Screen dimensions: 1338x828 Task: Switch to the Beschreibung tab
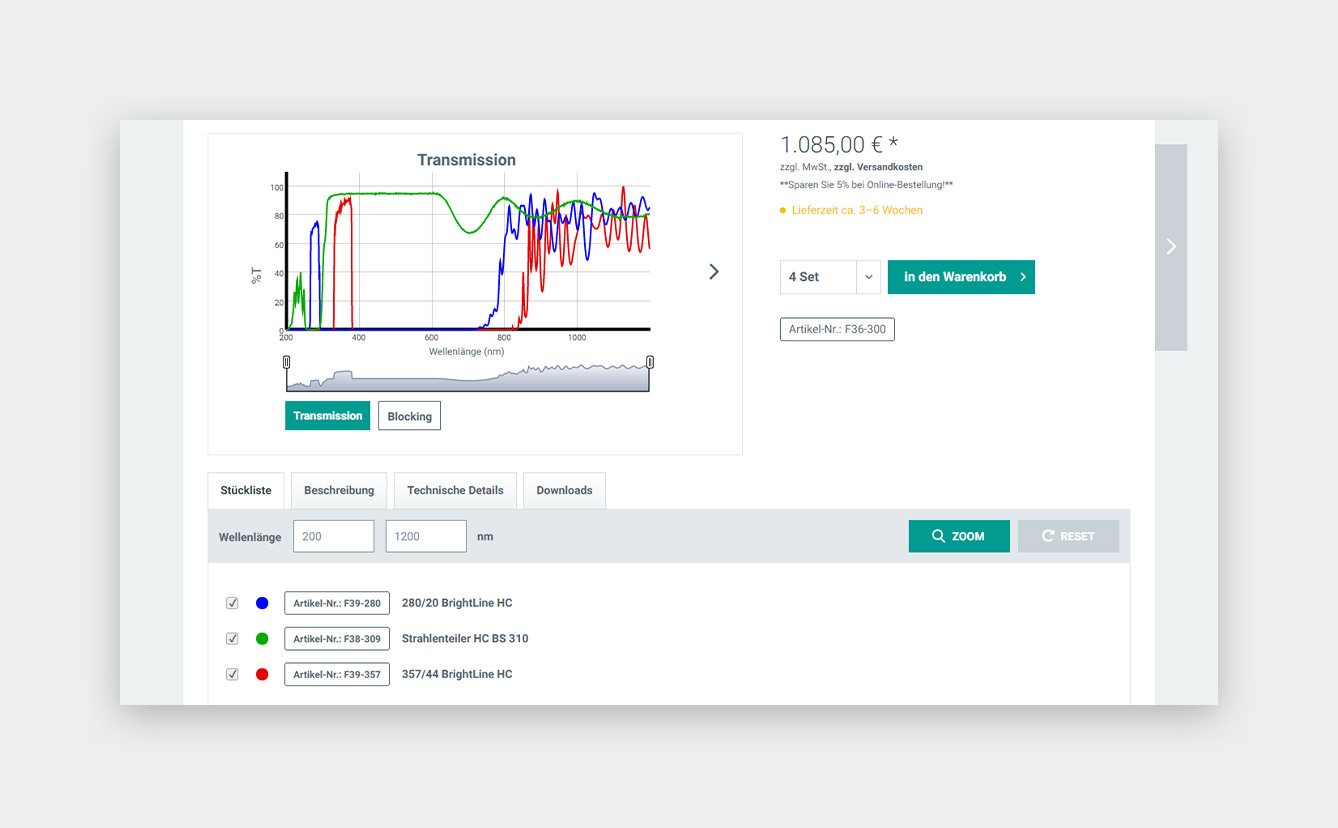(339, 491)
